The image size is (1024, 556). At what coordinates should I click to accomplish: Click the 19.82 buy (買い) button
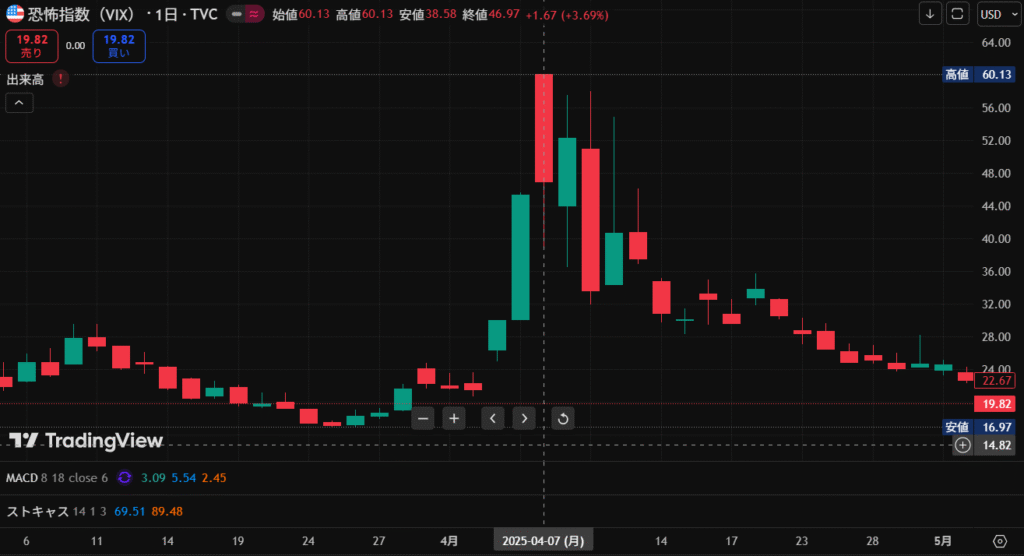[x=119, y=46]
